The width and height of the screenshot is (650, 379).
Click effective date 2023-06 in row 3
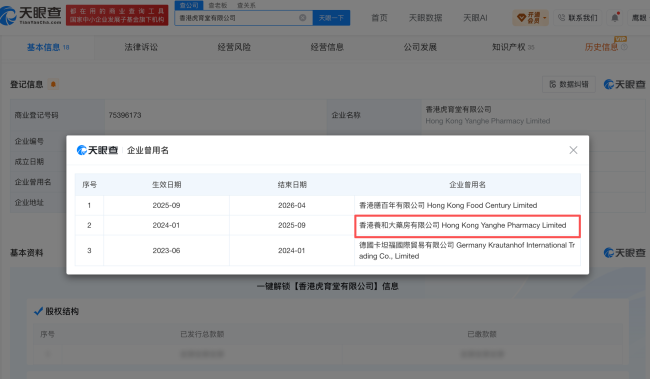pyautogui.click(x=166, y=250)
